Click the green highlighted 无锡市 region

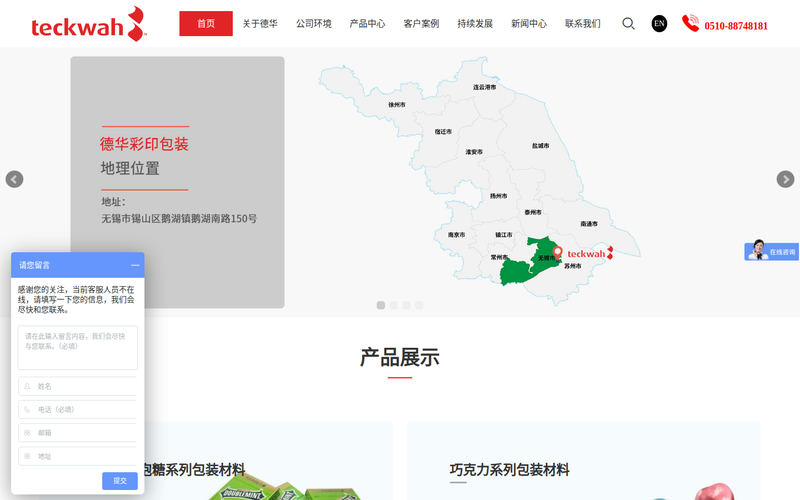531,262
